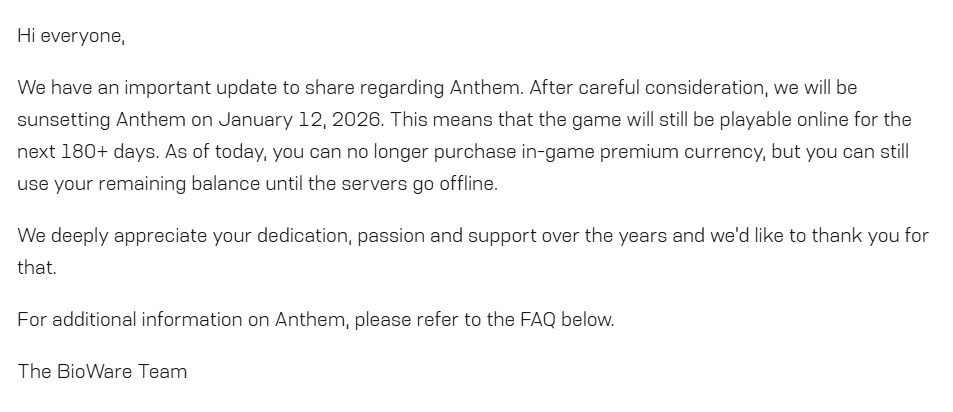Click the 'The BioWare Team' signature
This screenshot has width=953, height=412.
pos(102,371)
